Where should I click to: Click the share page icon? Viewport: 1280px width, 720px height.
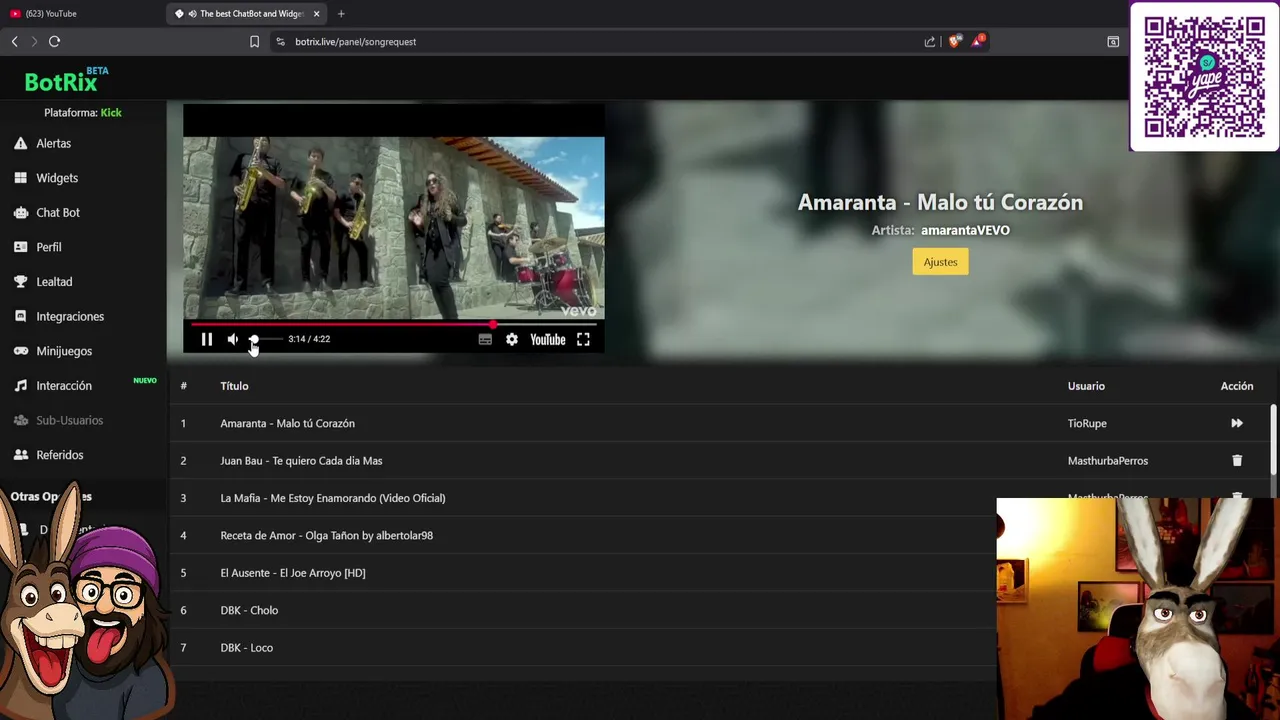pyautogui.click(x=930, y=42)
